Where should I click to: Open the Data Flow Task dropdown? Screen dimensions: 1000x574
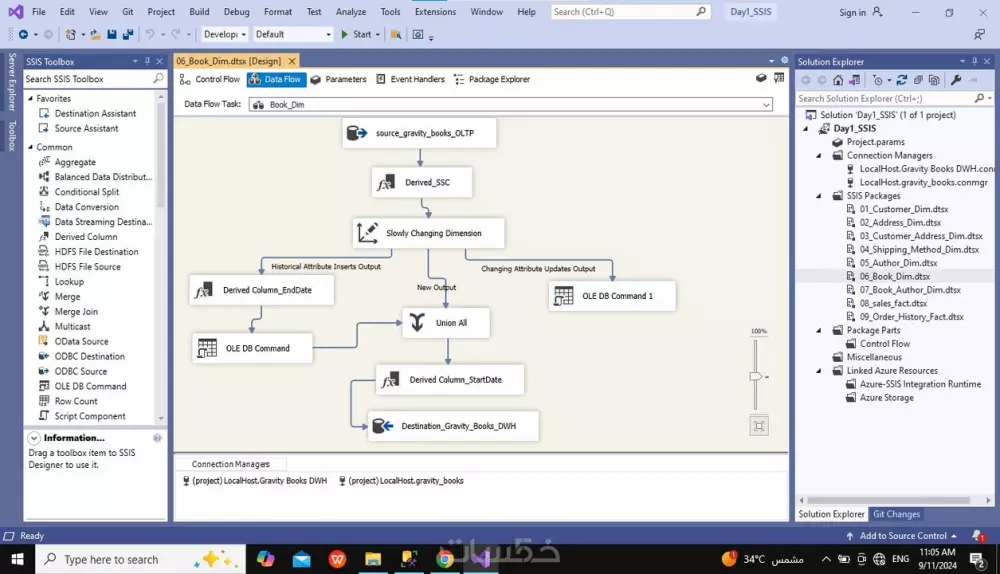click(x=766, y=105)
